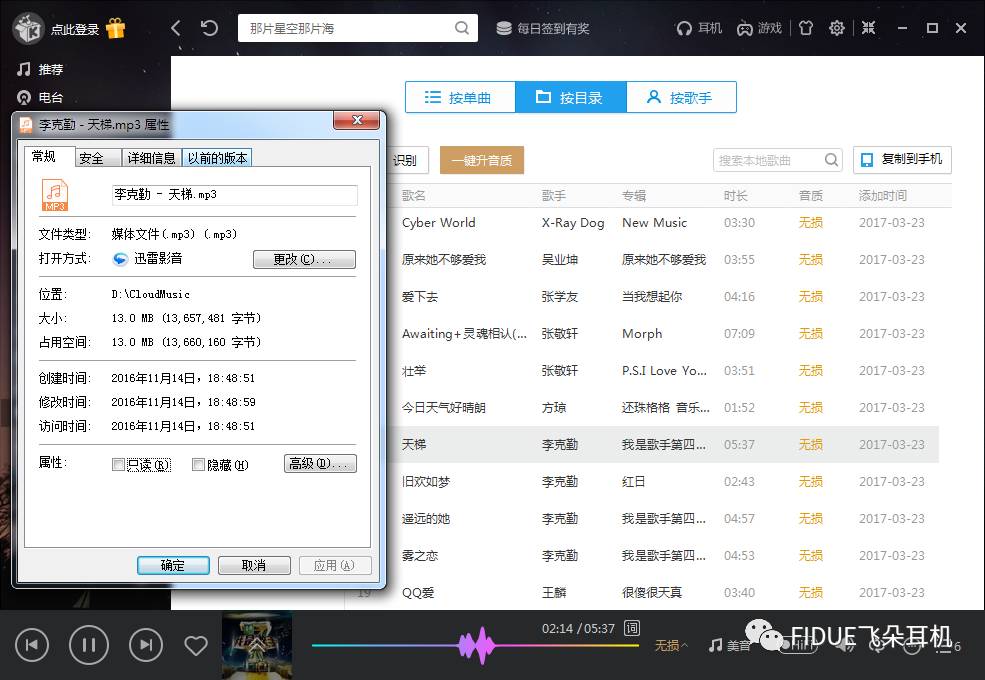Click the file name field in properties
The image size is (985, 680).
coord(235,195)
